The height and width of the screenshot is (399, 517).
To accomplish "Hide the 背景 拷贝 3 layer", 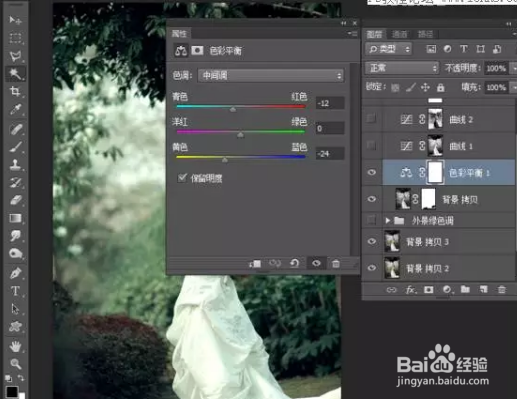I will pos(371,241).
